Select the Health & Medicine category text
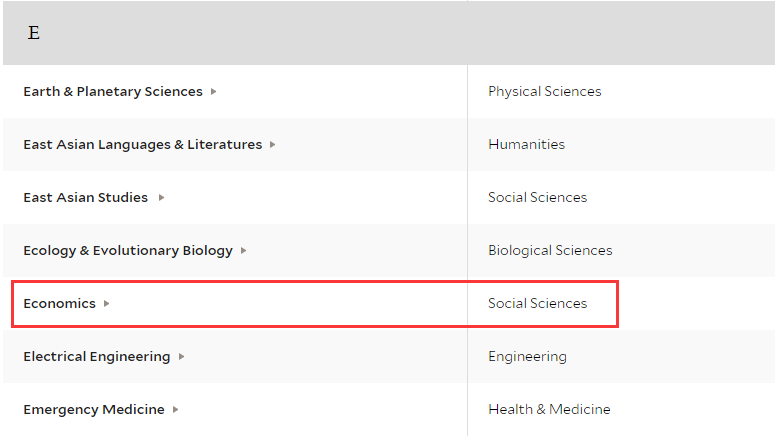The width and height of the screenshot is (775, 436). [549, 409]
